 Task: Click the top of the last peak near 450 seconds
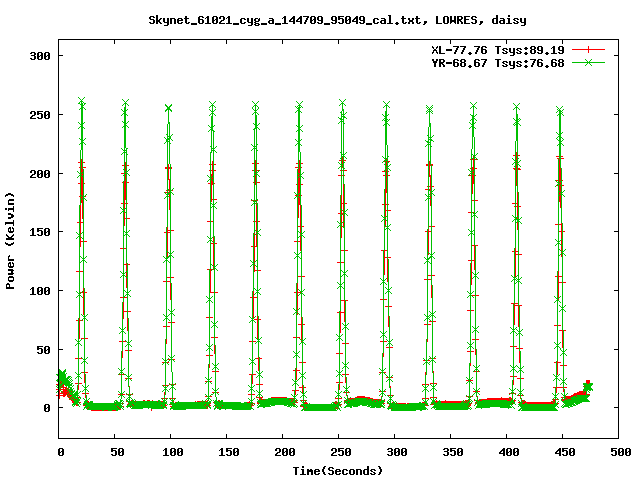pyautogui.click(x=560, y=110)
